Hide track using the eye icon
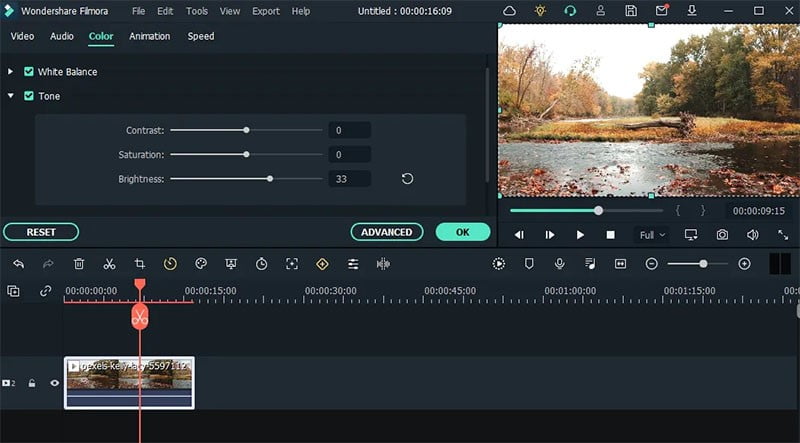The width and height of the screenshot is (800, 443). (55, 383)
